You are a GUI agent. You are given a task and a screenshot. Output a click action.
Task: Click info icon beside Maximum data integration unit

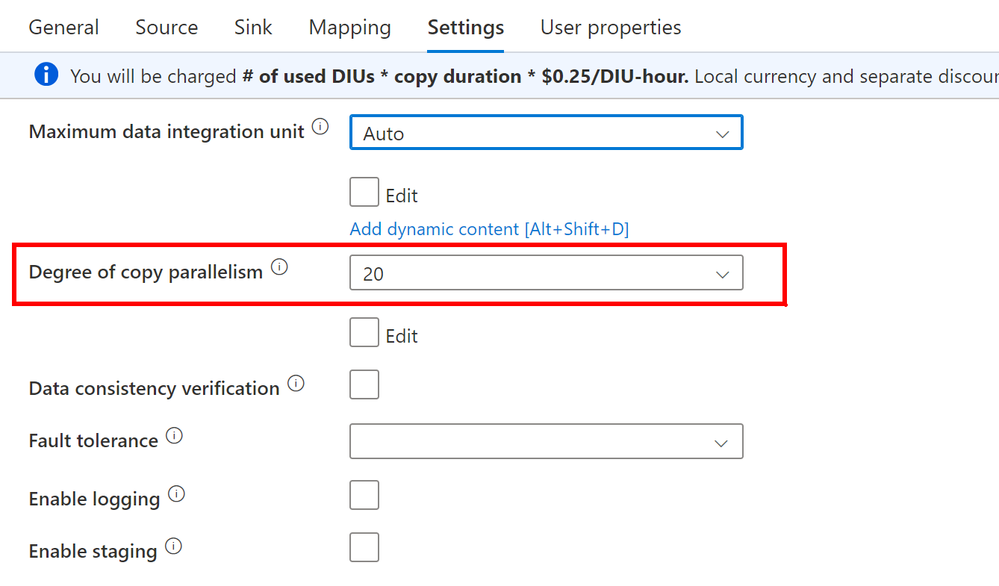point(320,127)
